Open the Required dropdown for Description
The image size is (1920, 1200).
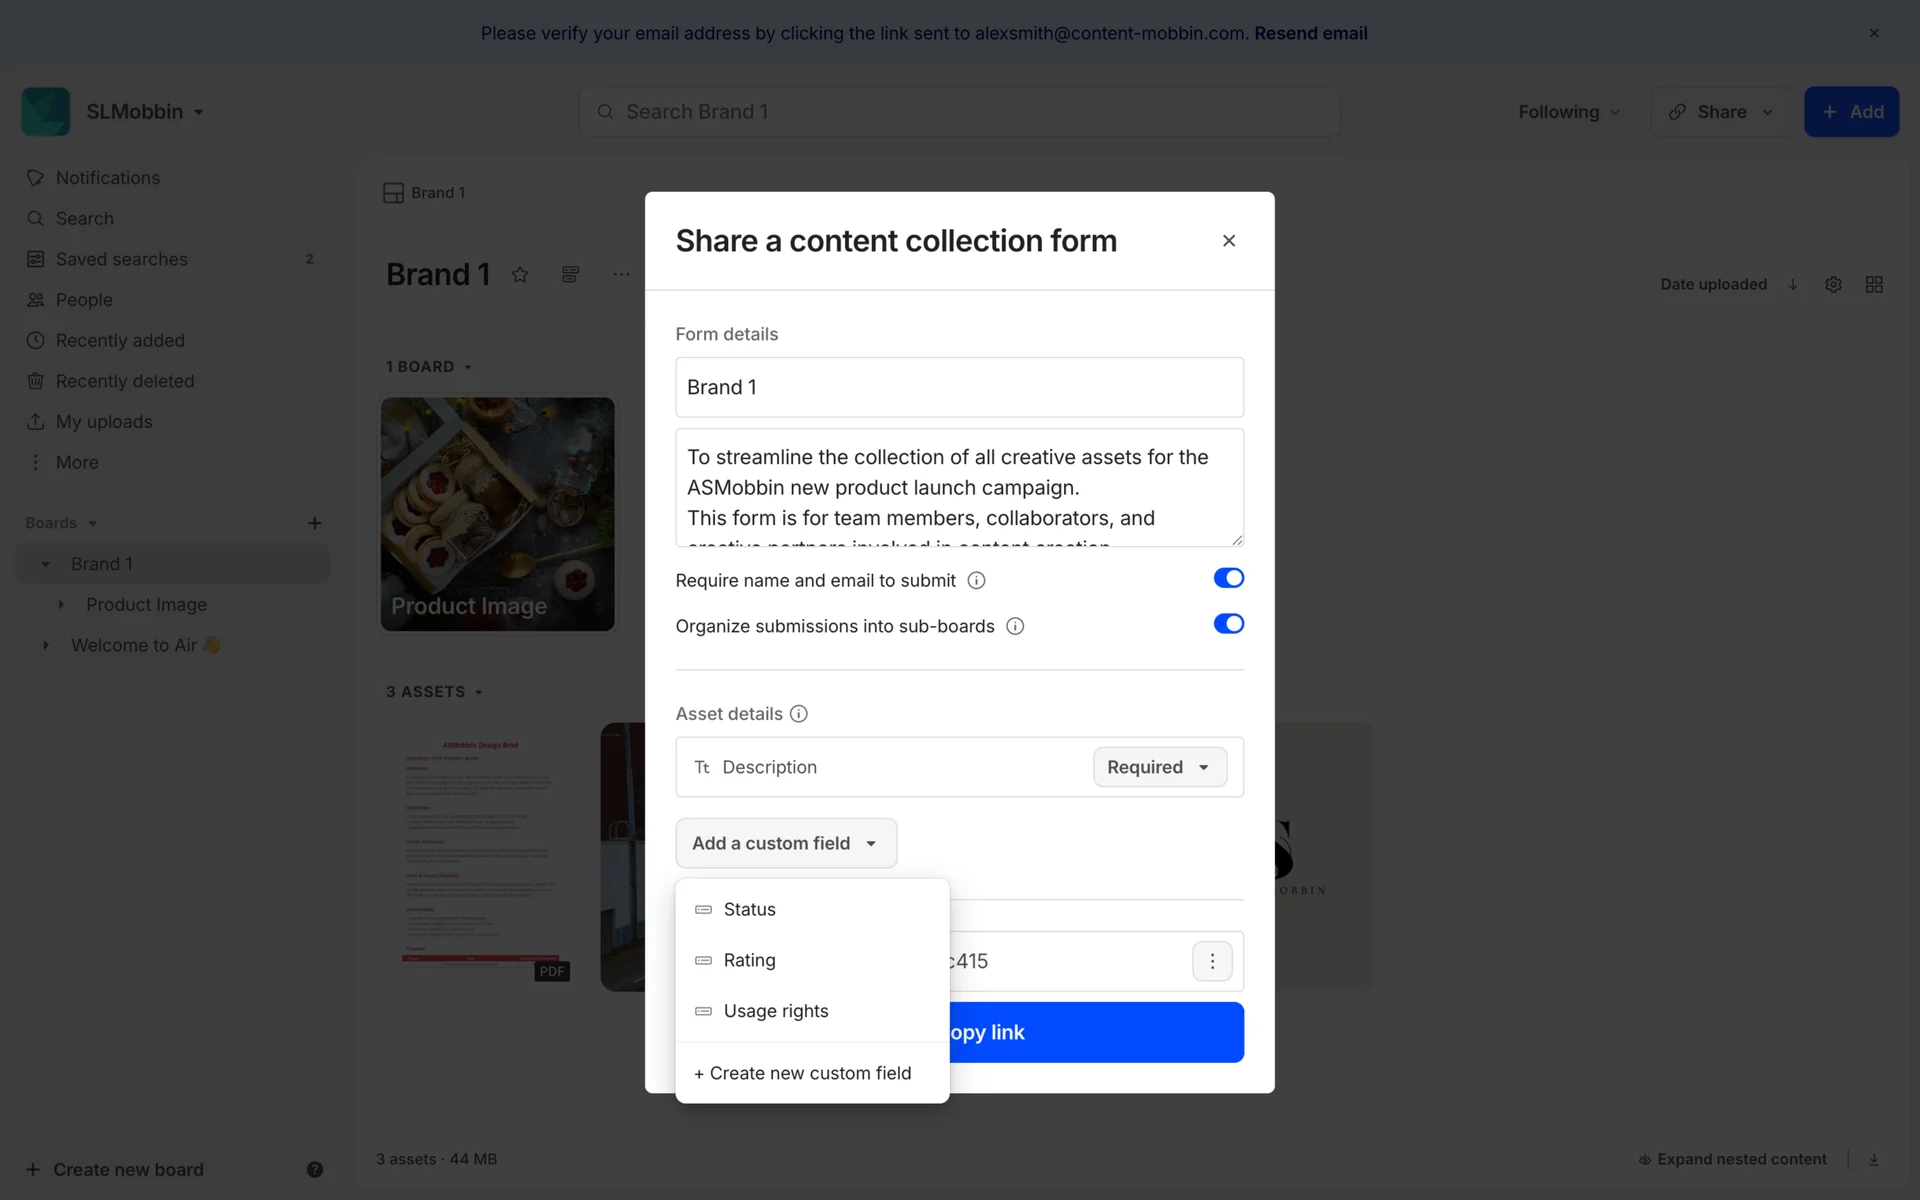(x=1159, y=767)
